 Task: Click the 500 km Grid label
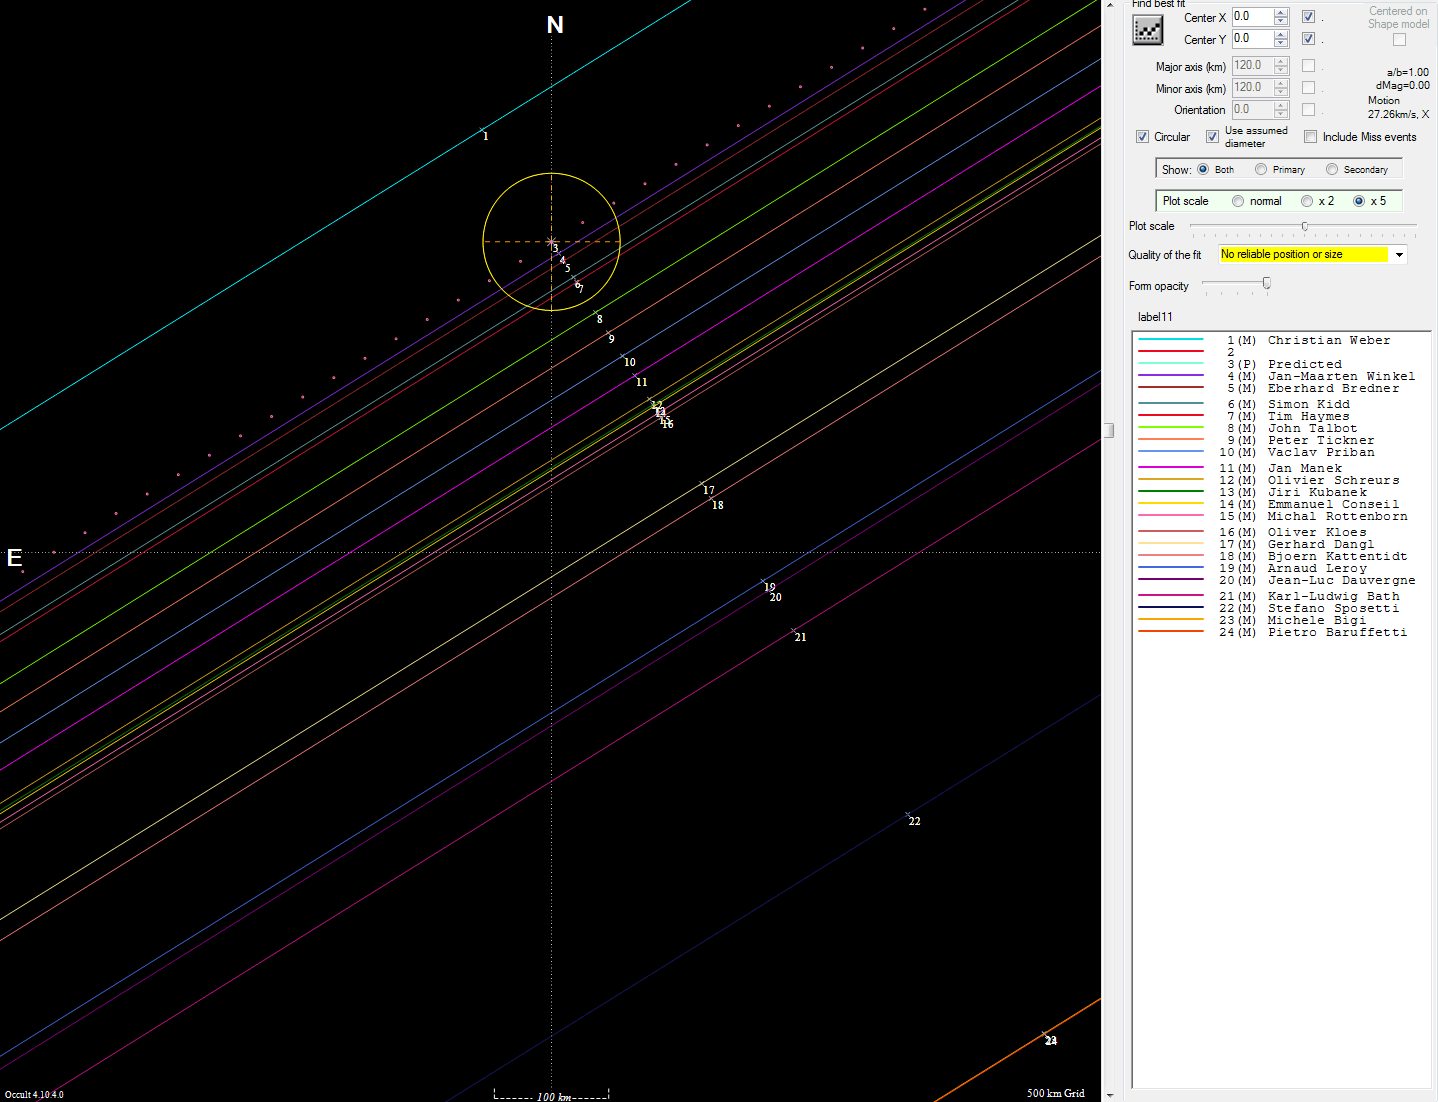[x=1055, y=1093]
